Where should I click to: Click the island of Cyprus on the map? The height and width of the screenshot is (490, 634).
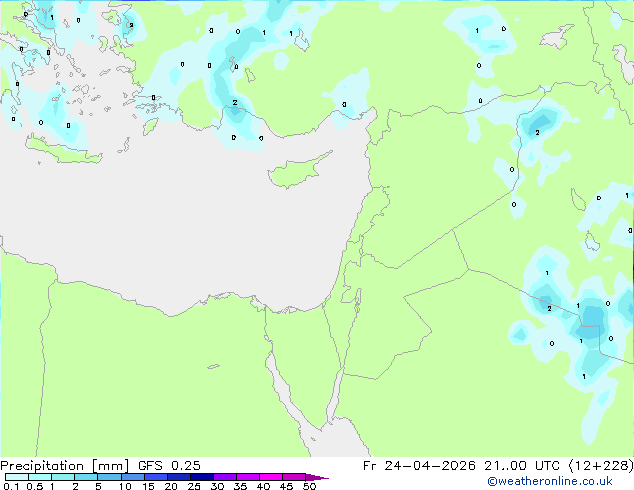point(297,171)
